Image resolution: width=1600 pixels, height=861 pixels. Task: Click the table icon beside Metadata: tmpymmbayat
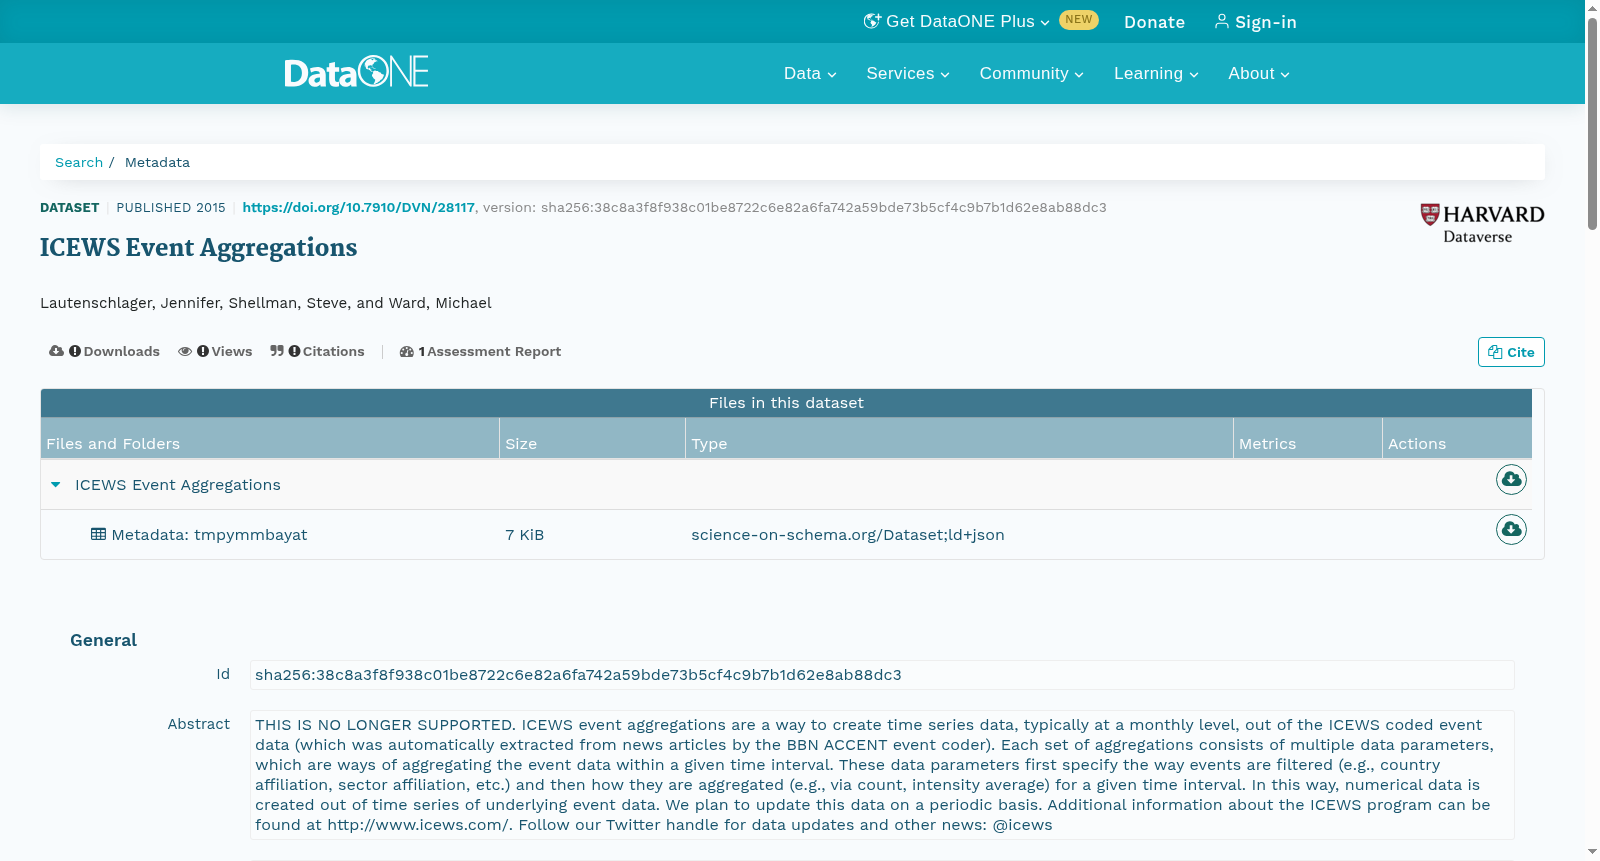[x=98, y=534]
